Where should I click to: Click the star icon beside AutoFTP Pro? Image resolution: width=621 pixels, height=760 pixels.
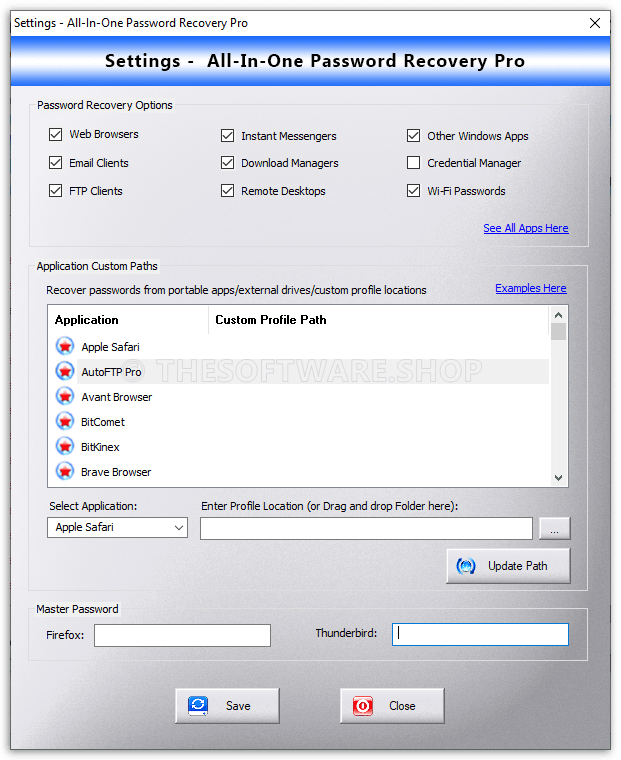click(64, 371)
